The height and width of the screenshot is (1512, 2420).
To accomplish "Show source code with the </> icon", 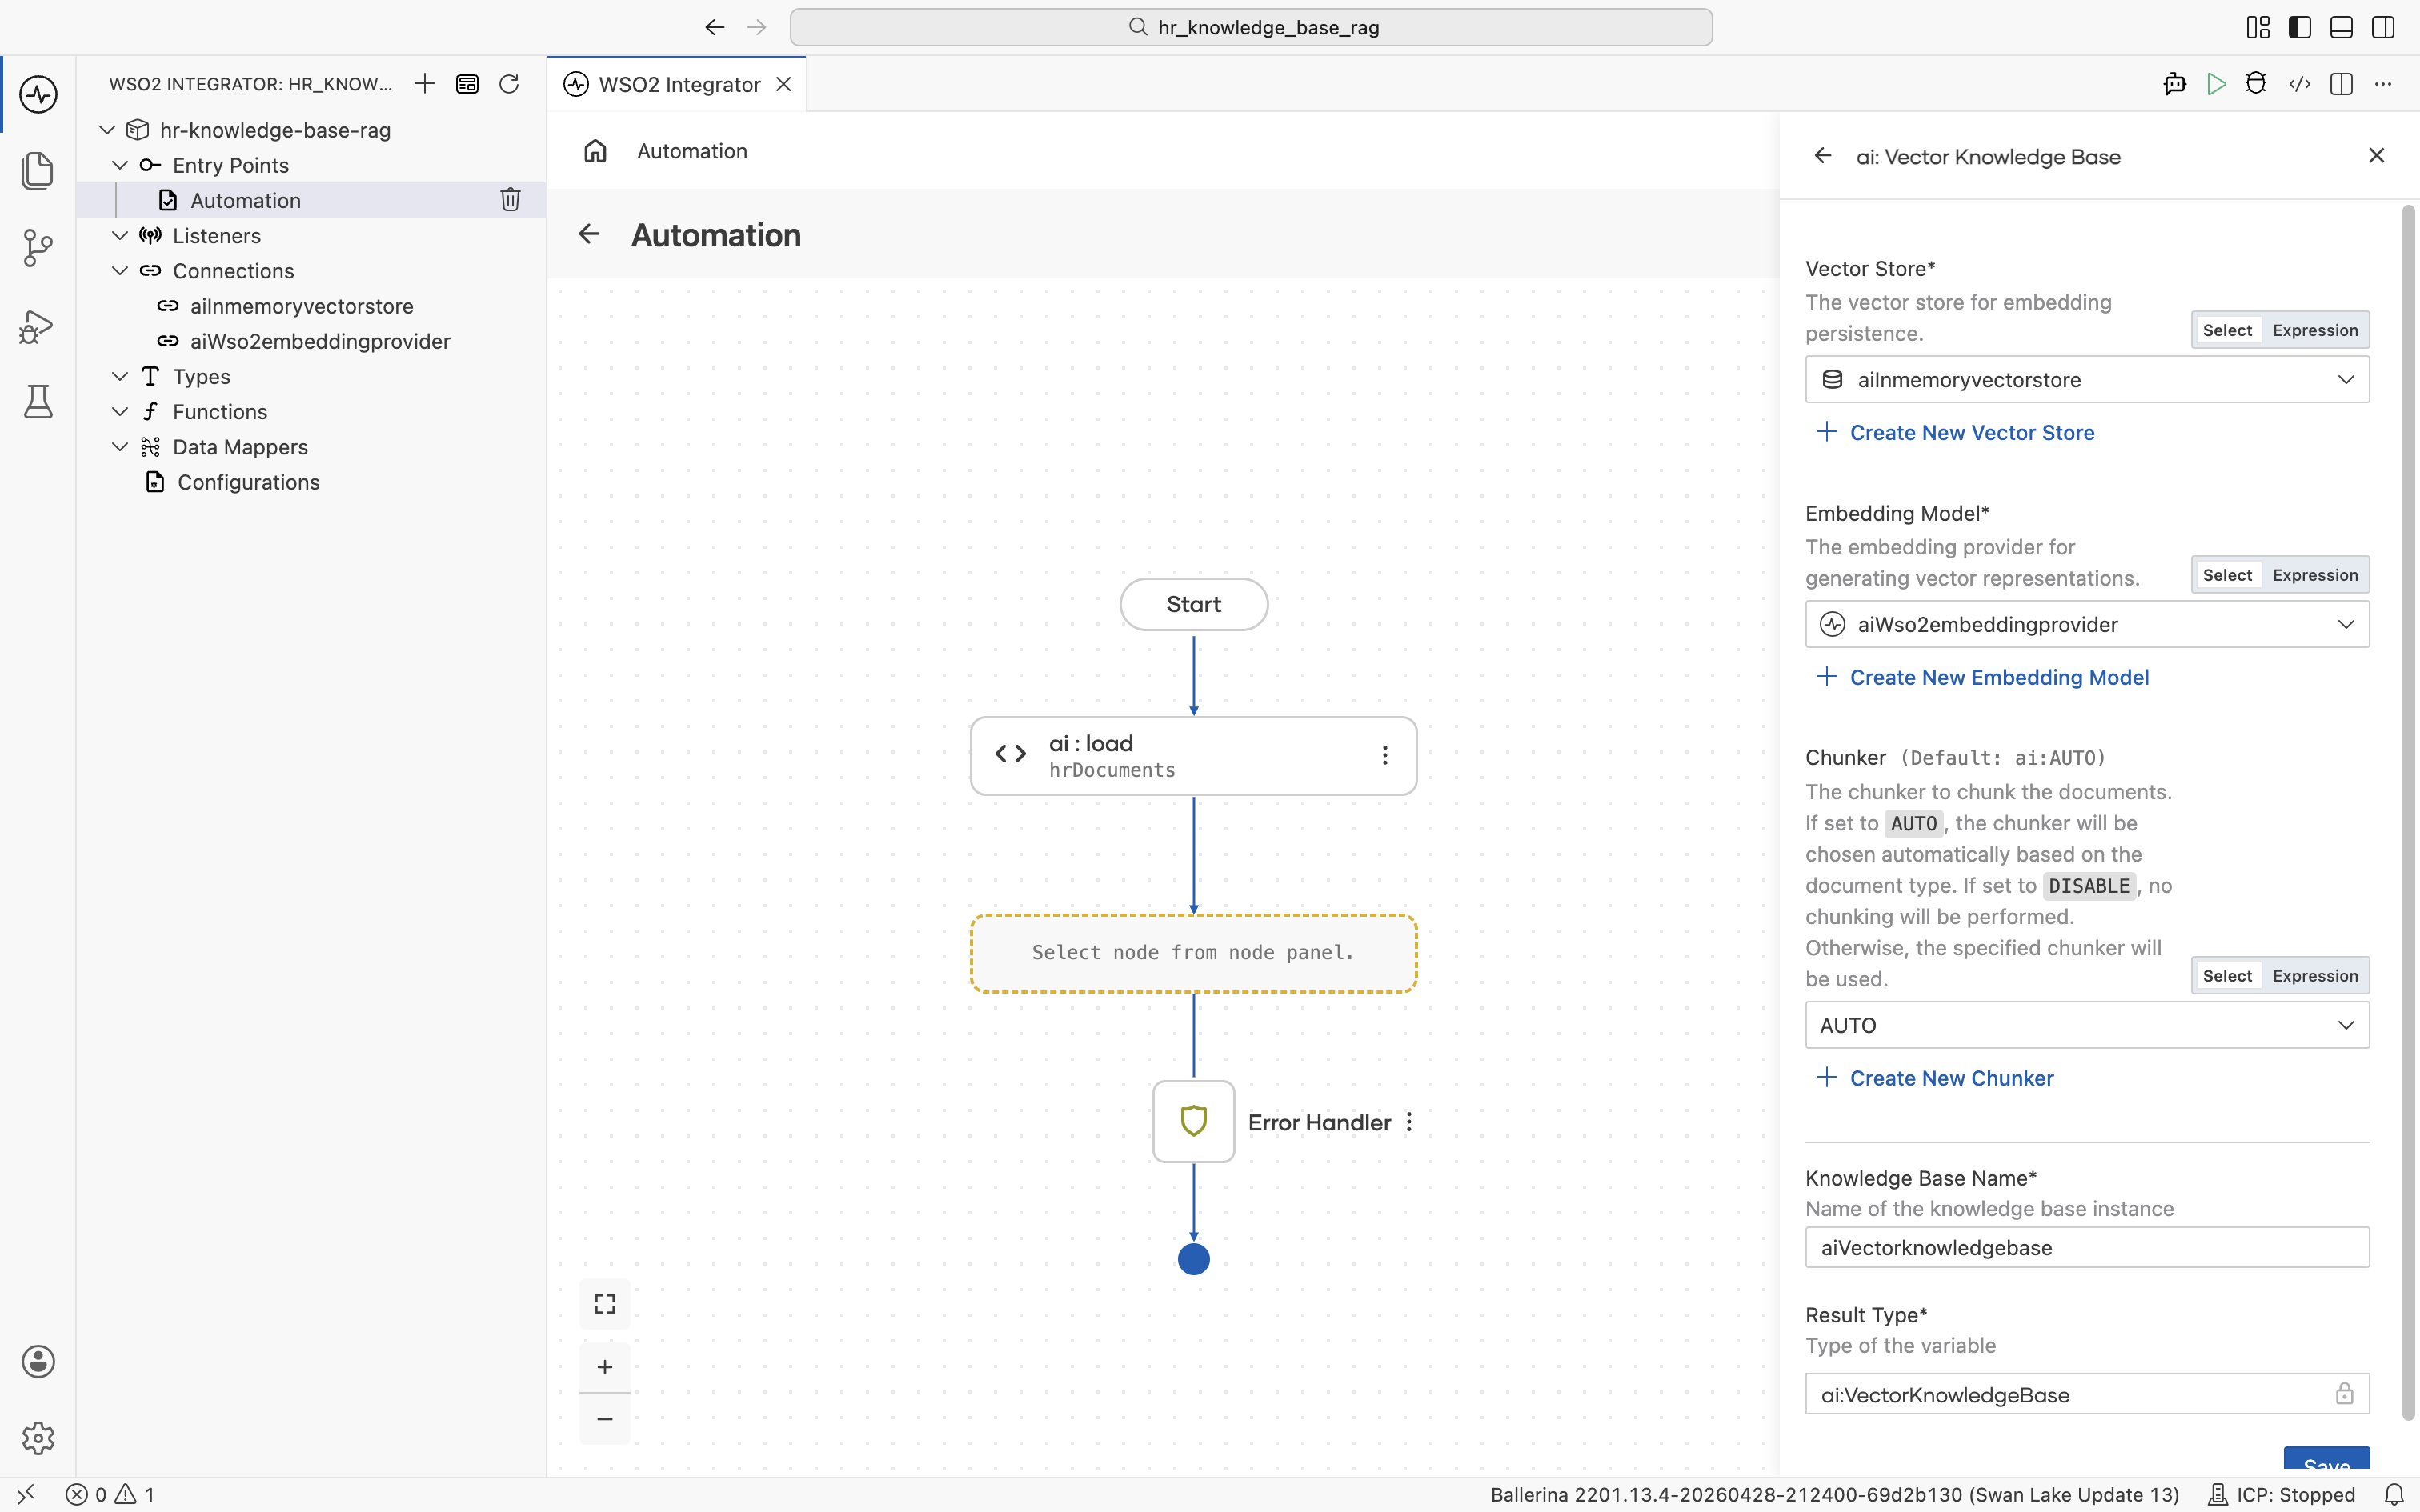I will pos(2299,84).
